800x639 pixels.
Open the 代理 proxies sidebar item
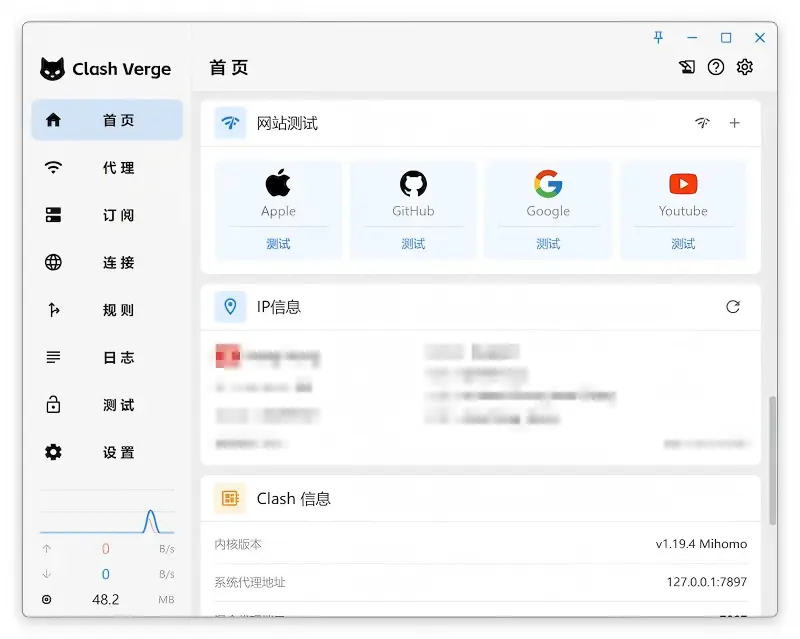point(107,167)
